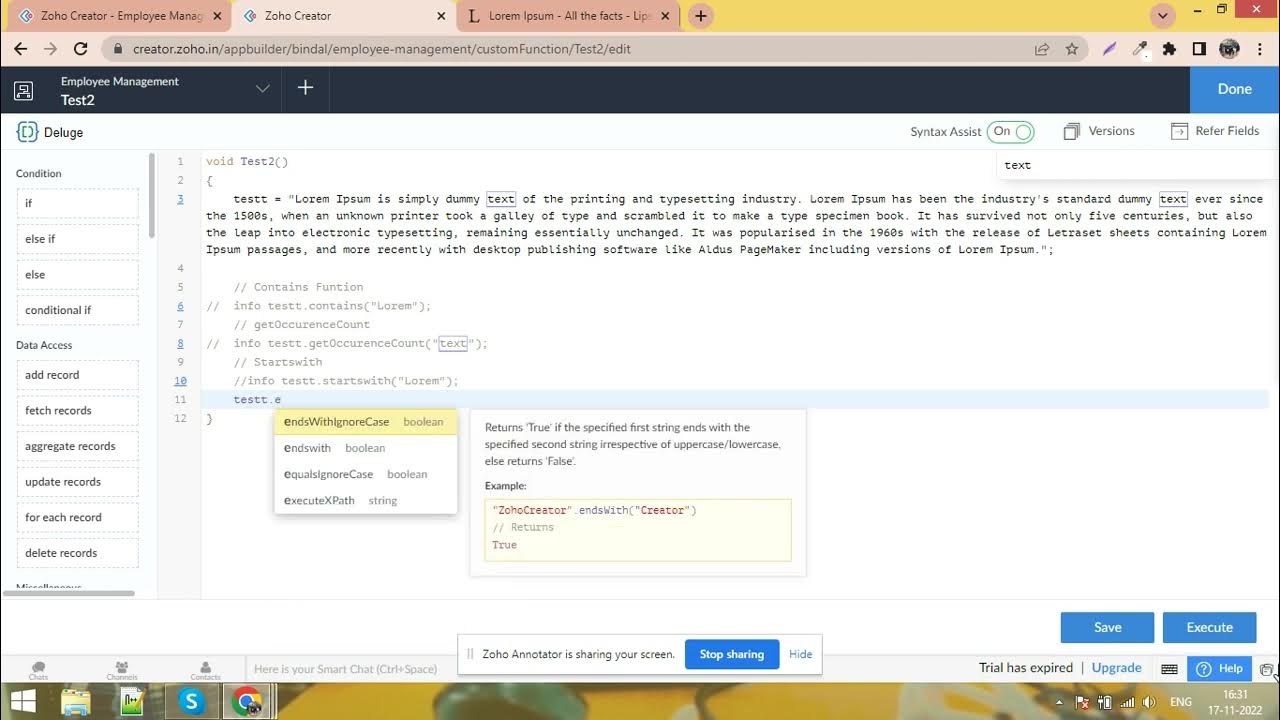Click the Execute button
1280x720 pixels.
(x=1209, y=627)
